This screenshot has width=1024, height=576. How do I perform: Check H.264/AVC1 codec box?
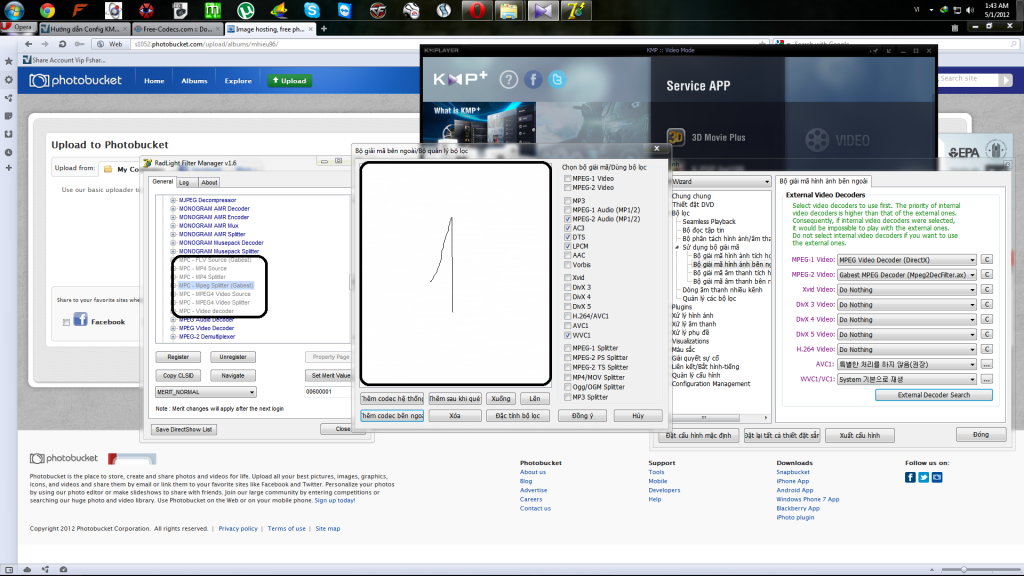[568, 316]
